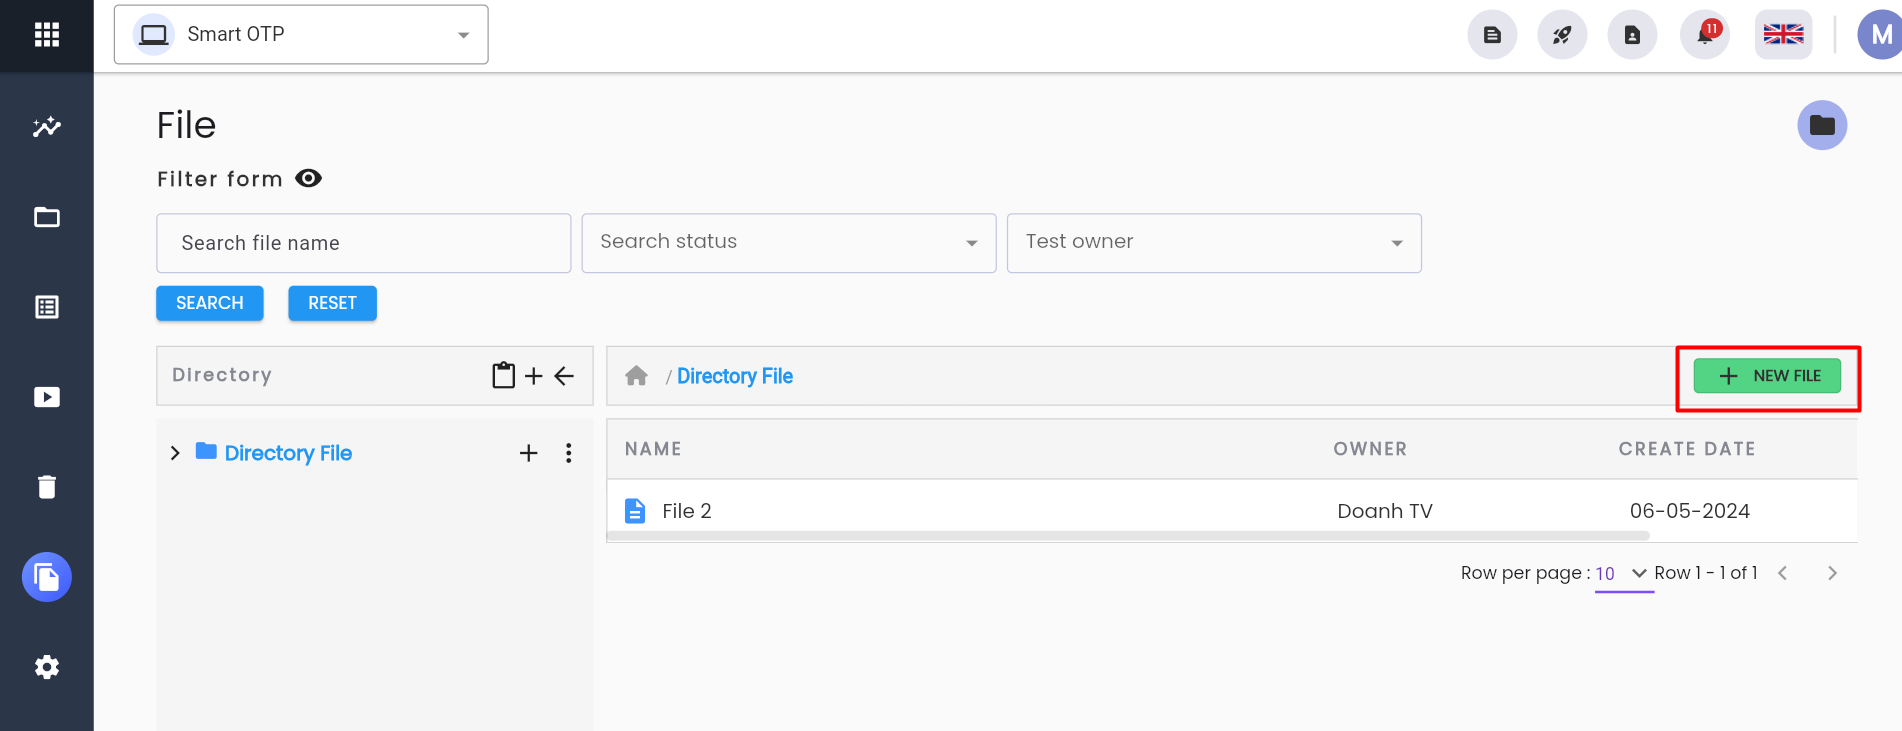Open the settings gear in sidebar
The height and width of the screenshot is (731, 1902).
click(47, 667)
